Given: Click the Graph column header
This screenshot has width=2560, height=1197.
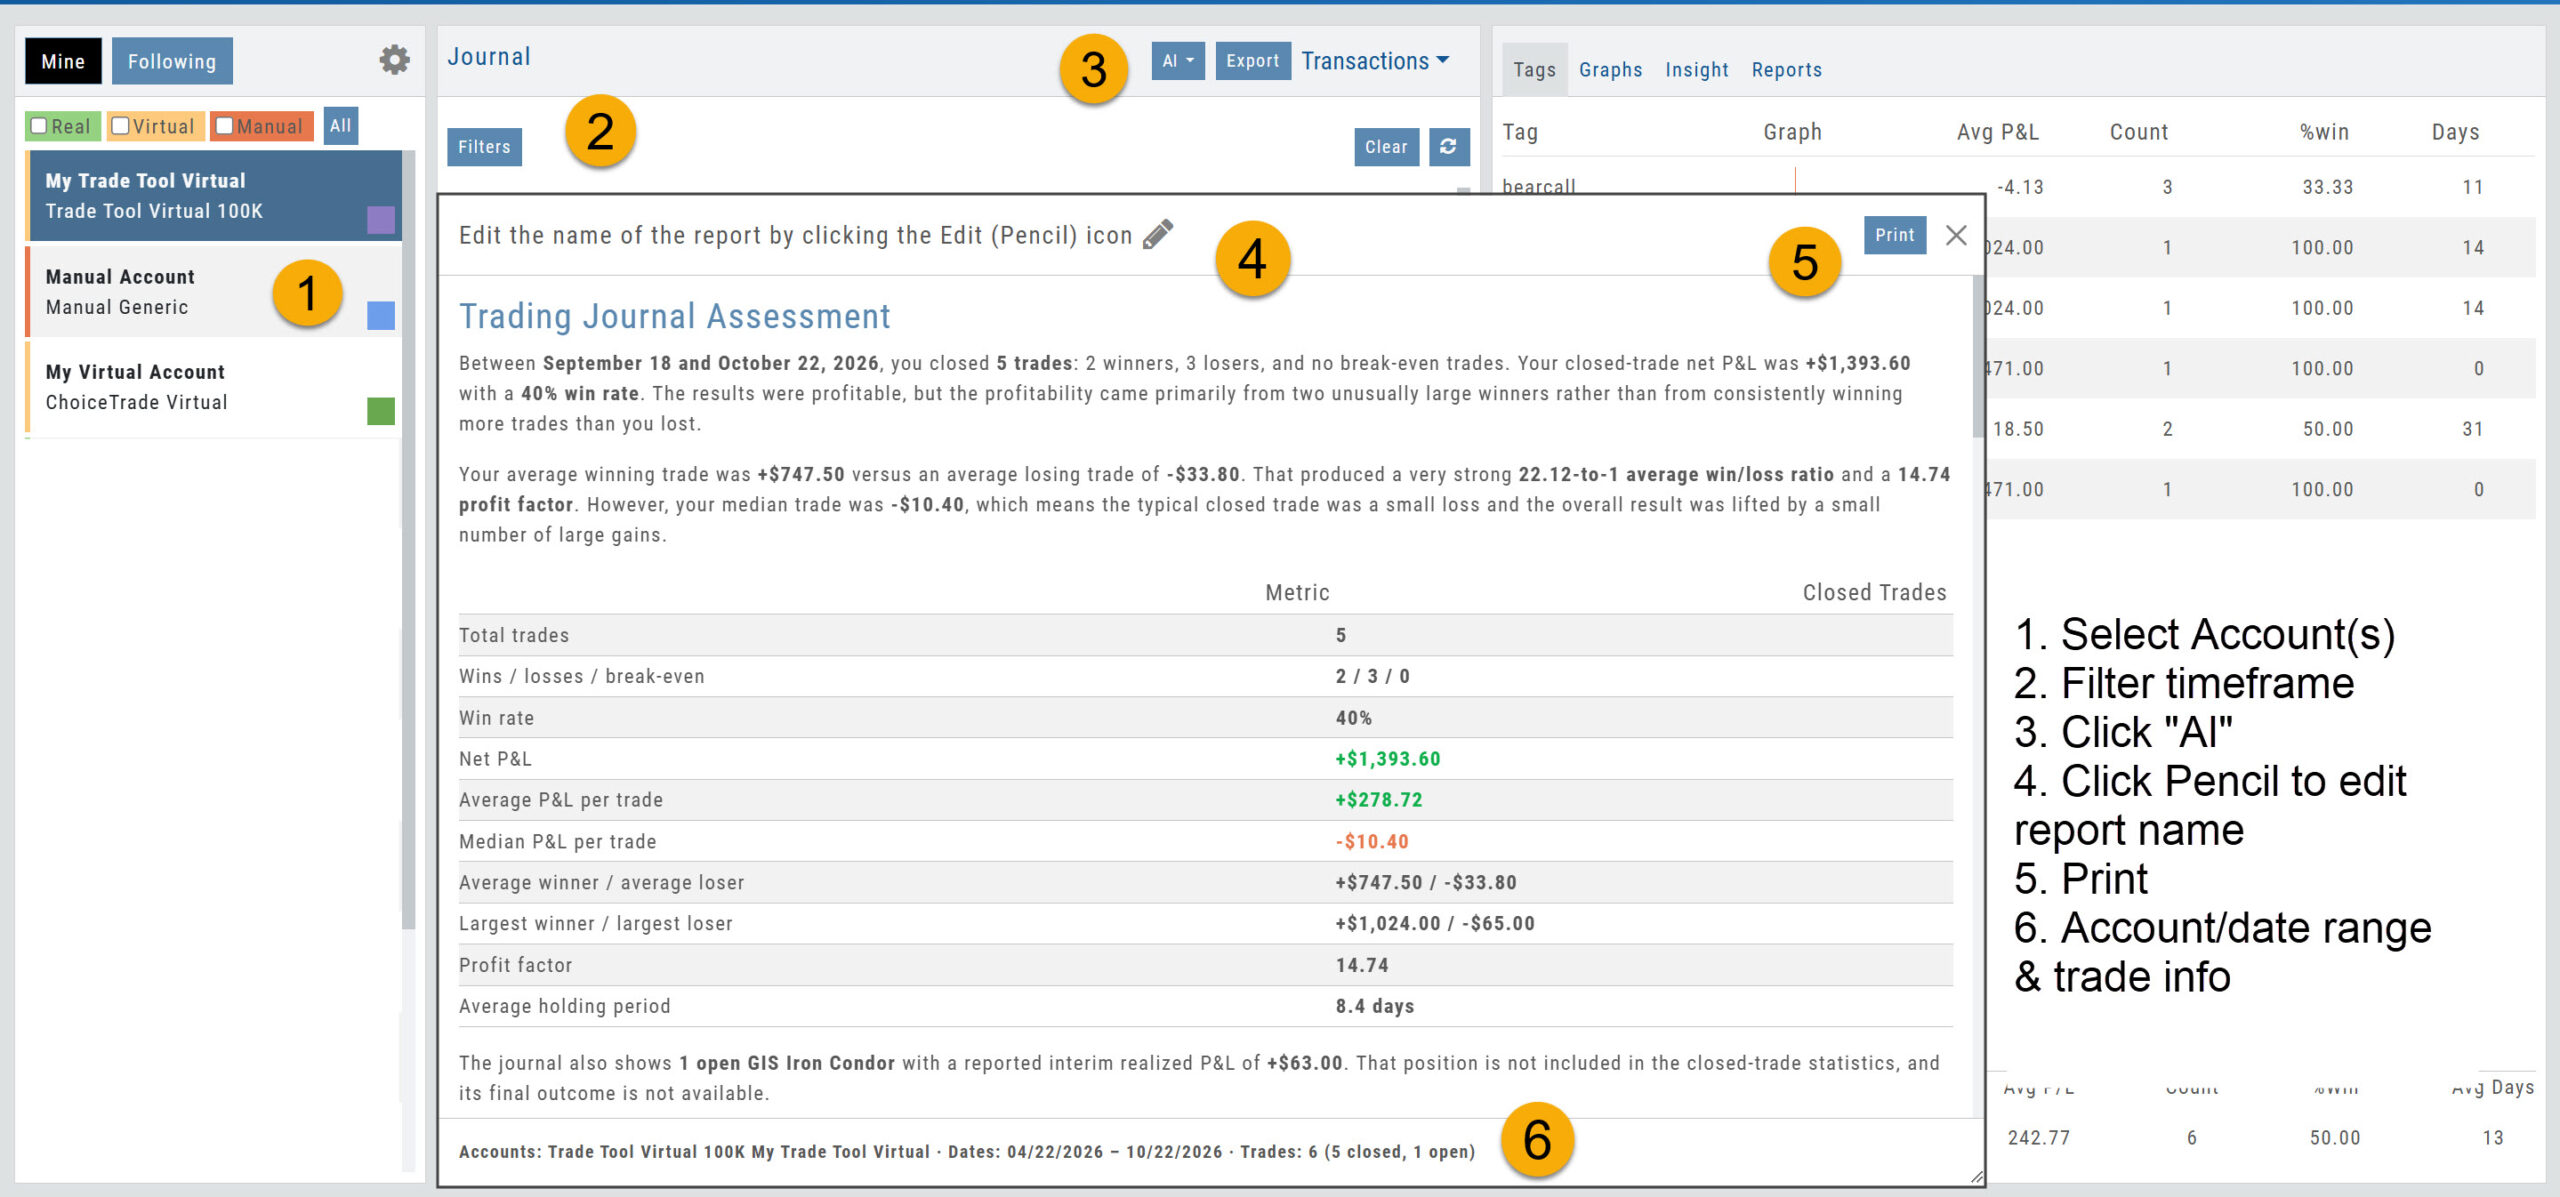Looking at the screenshot, I should tap(1792, 132).
